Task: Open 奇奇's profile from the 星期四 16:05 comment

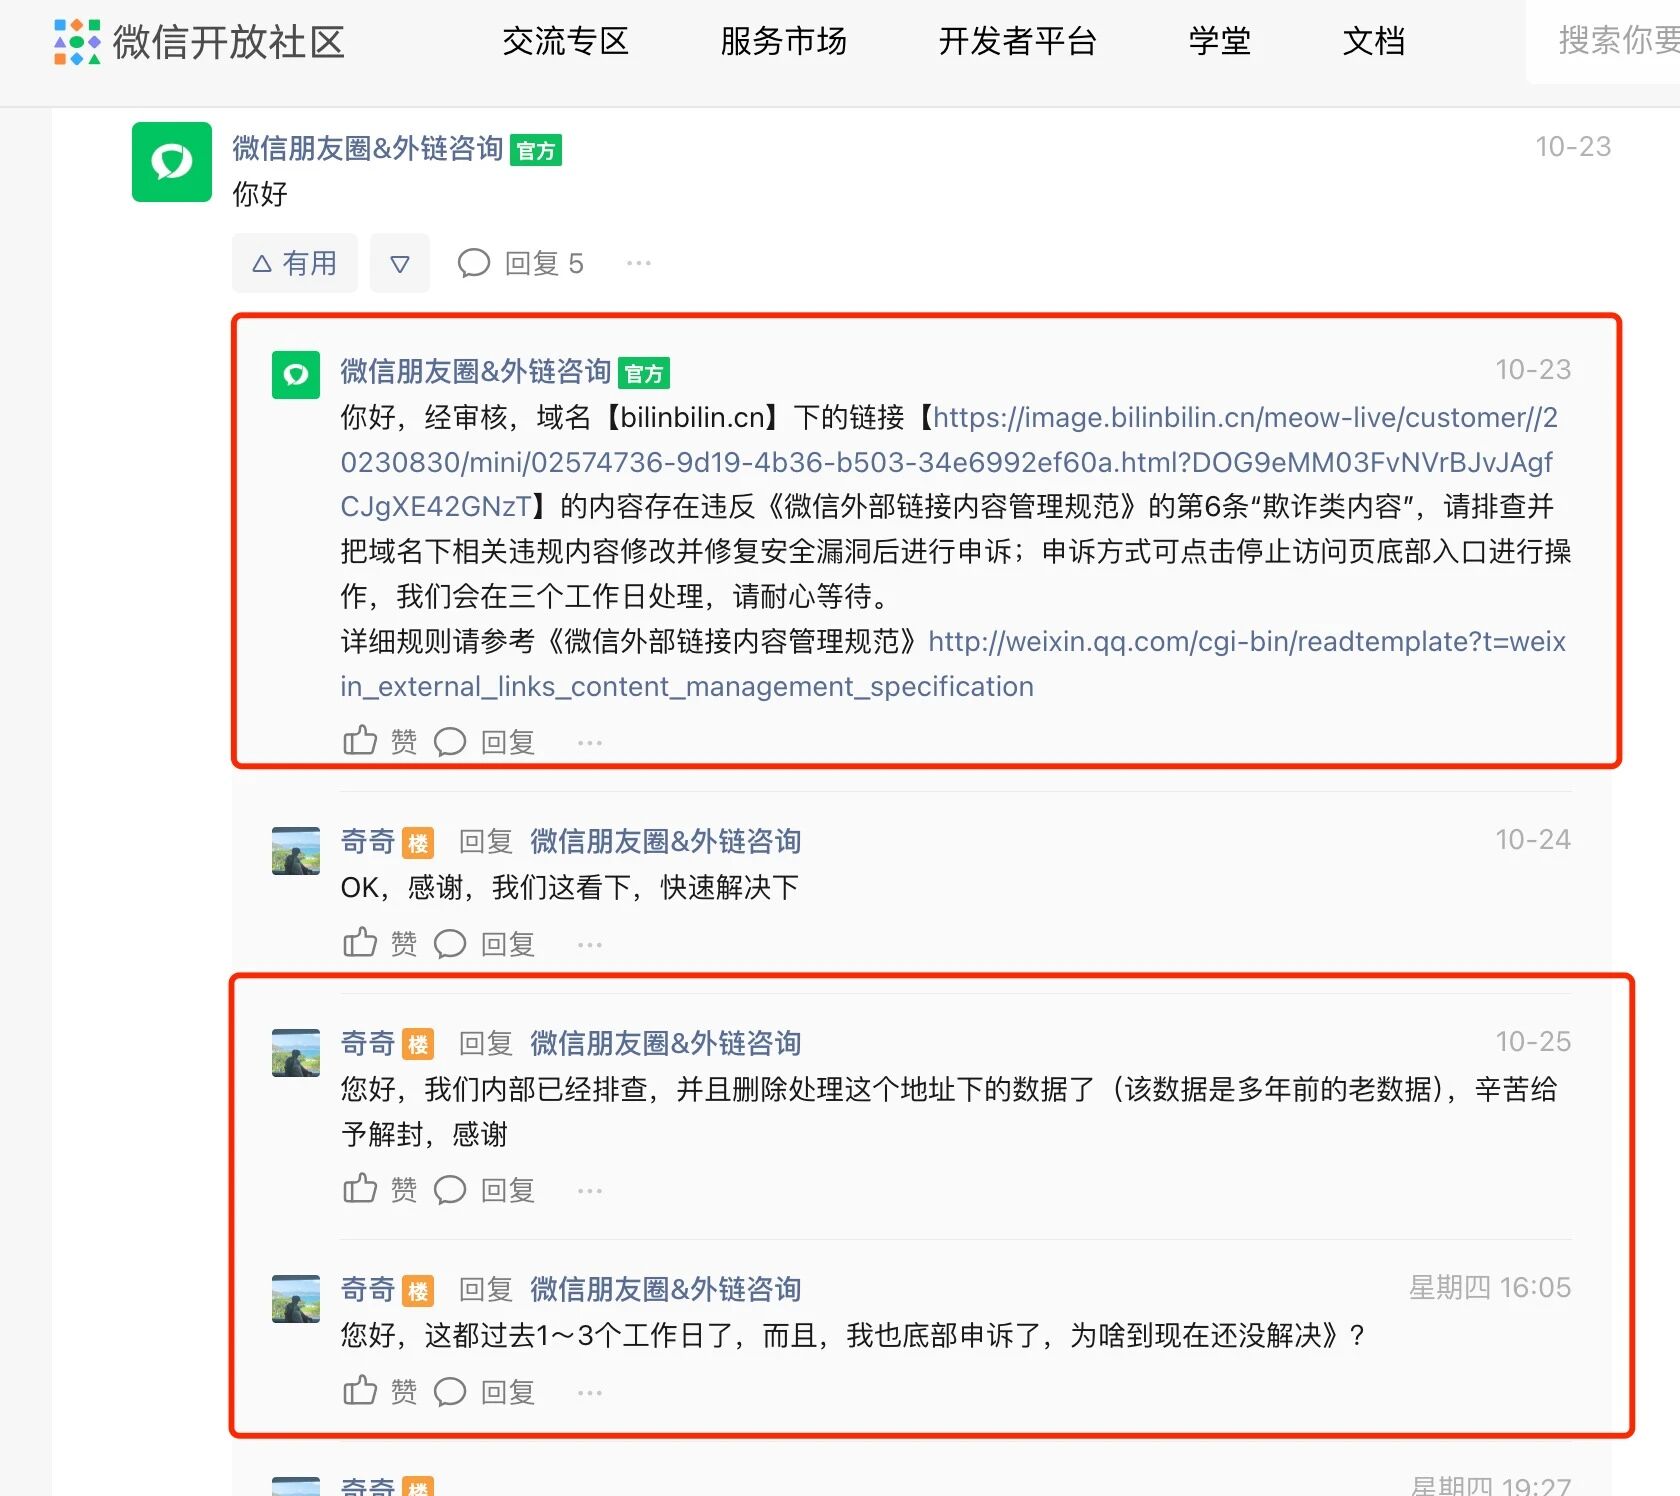Action: 367,1289
